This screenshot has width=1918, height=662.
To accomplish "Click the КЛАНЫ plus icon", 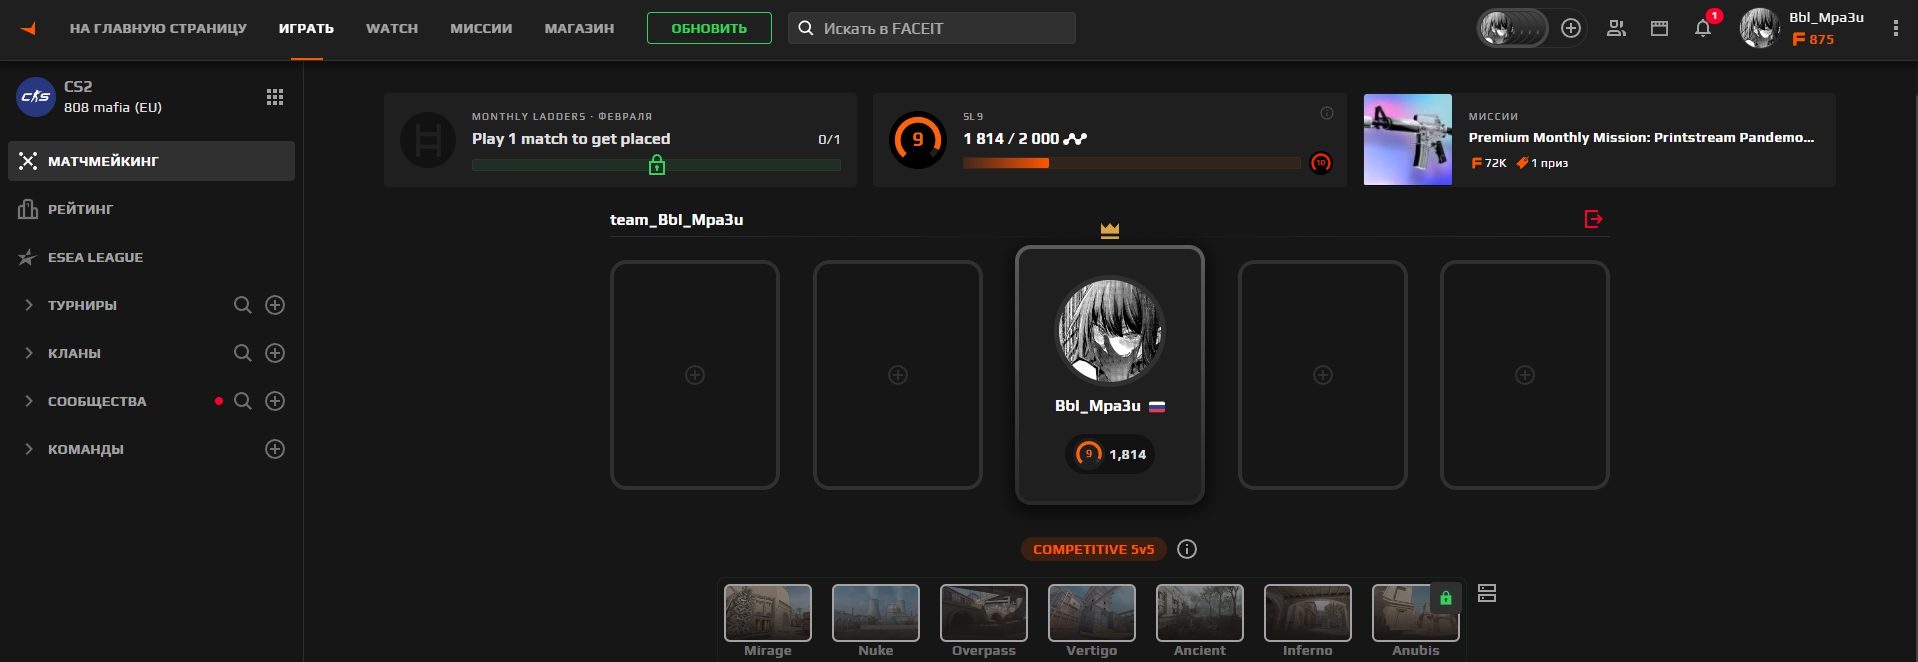I will pos(275,353).
